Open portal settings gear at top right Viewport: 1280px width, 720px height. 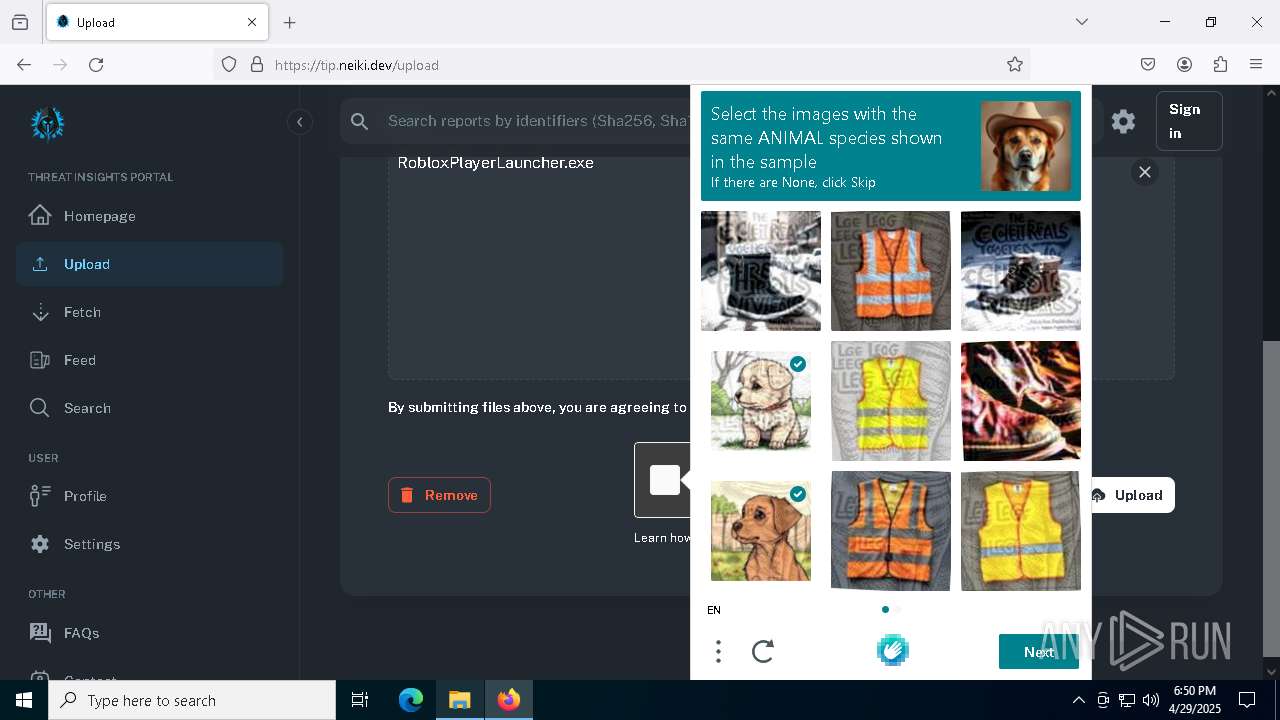point(1123,121)
